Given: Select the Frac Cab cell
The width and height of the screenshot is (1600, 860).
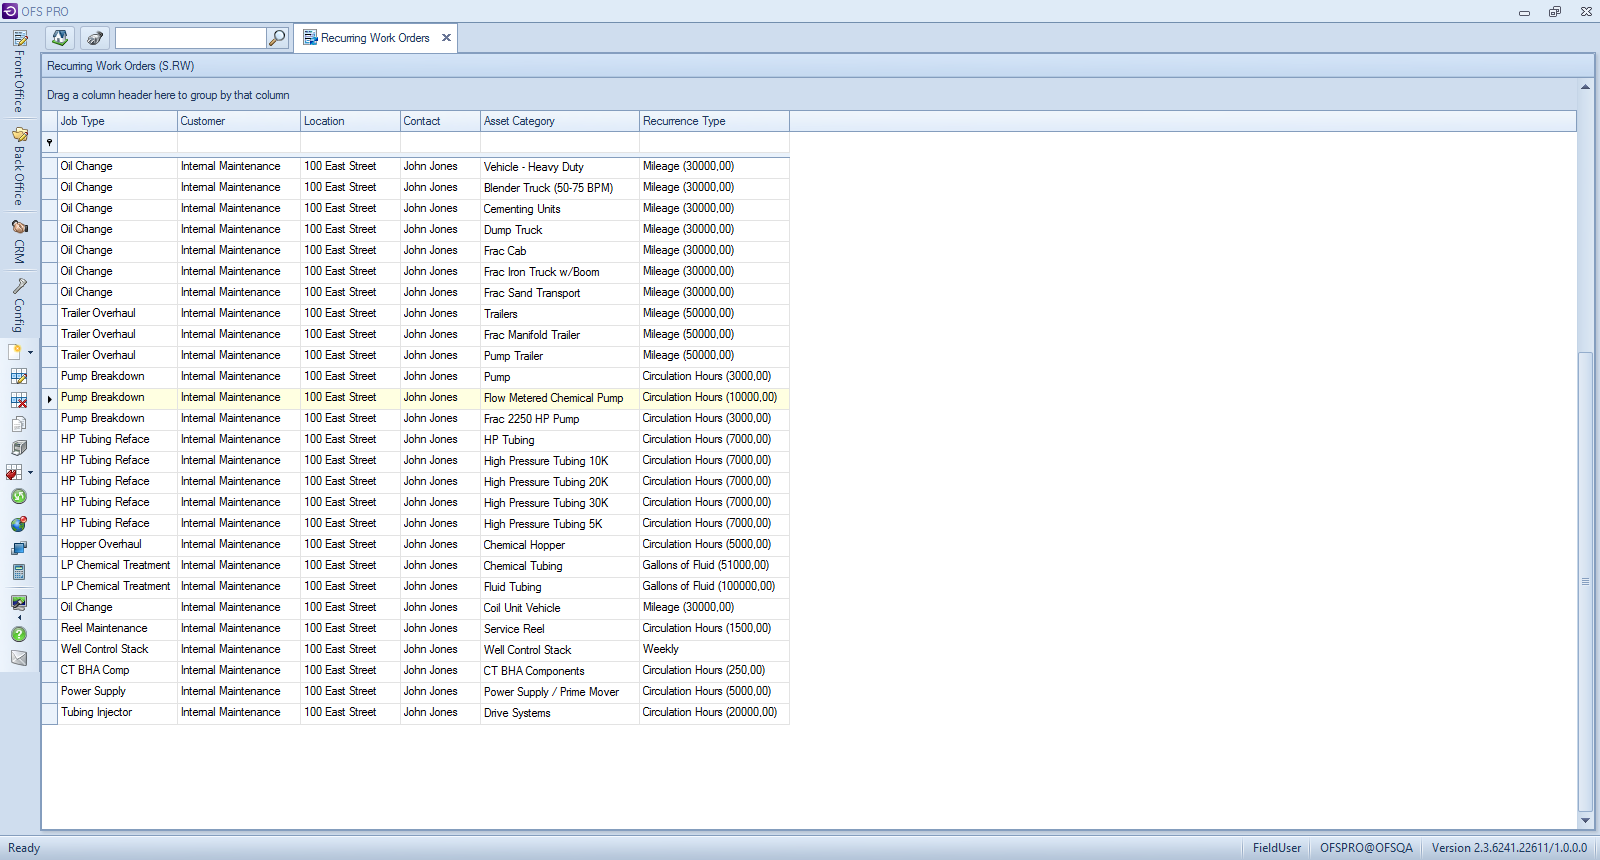Looking at the screenshot, I should tap(560, 251).
